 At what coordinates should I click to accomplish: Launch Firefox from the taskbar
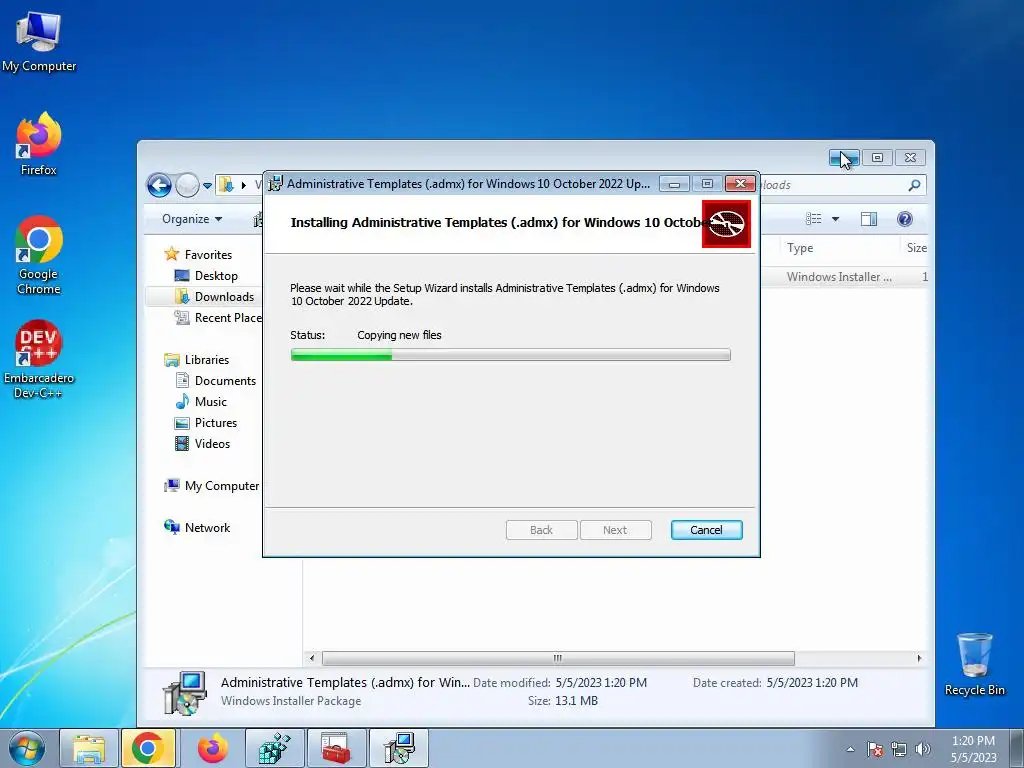point(213,748)
